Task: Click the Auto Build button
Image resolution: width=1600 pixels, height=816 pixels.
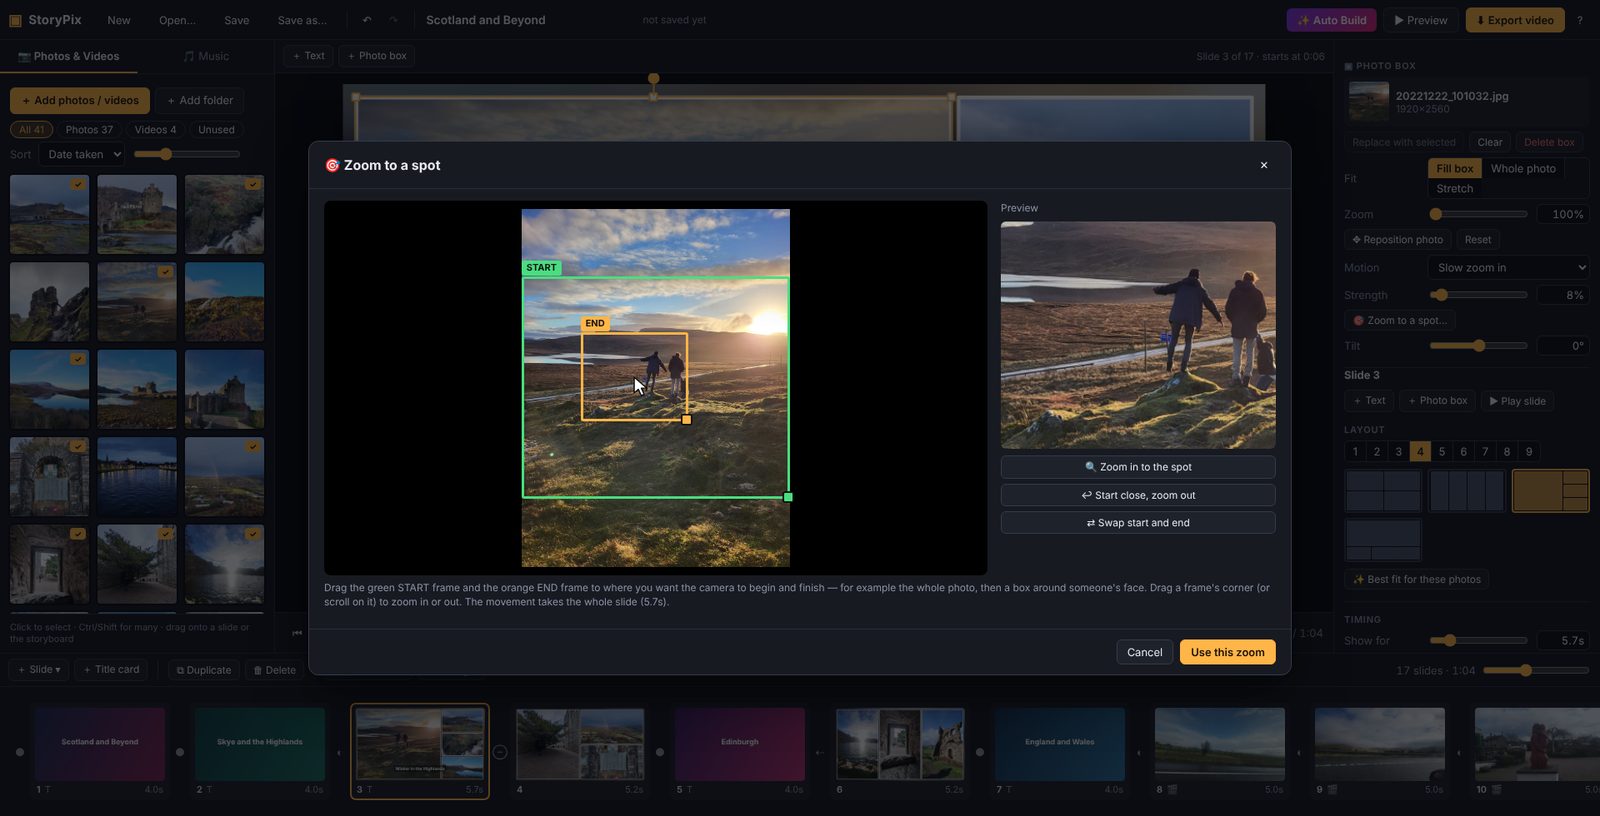Action: click(x=1331, y=20)
